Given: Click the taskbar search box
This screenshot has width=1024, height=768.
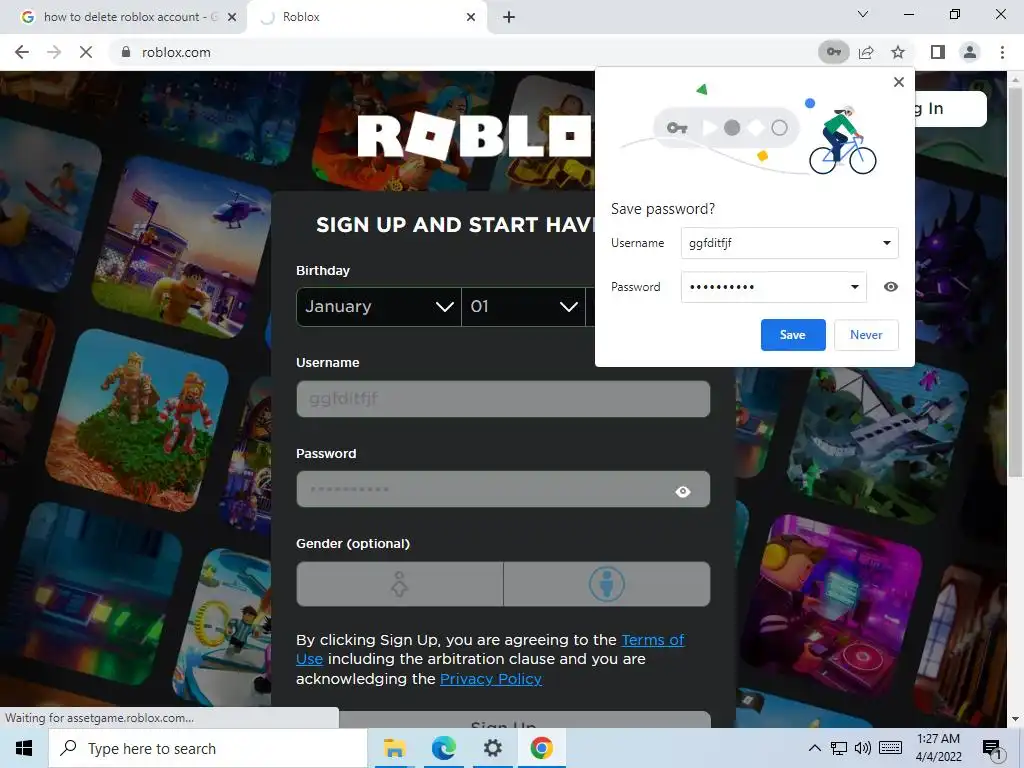Looking at the screenshot, I should coord(208,748).
